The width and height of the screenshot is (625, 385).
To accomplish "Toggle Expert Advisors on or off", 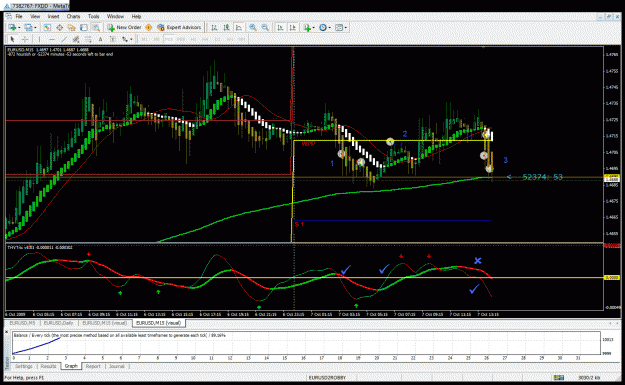I will pos(179,28).
